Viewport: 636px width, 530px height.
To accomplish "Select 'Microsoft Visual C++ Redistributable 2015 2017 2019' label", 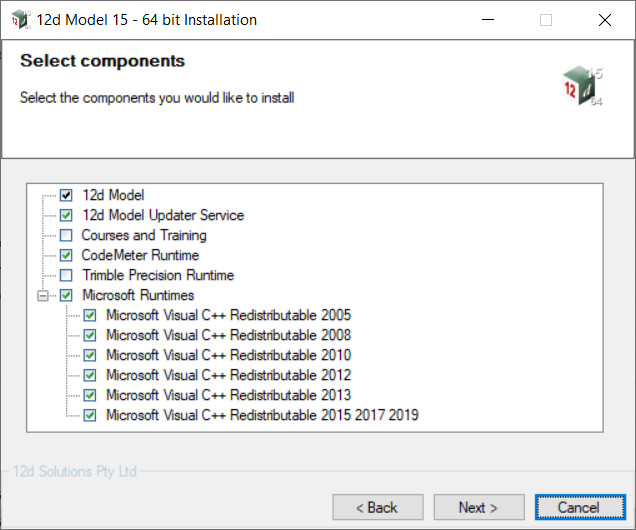I will [262, 415].
